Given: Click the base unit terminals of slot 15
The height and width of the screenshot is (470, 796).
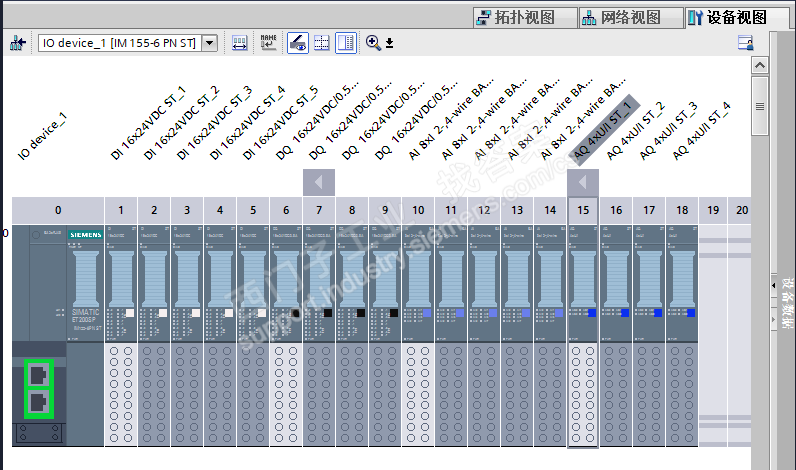Looking at the screenshot, I should (583, 395).
